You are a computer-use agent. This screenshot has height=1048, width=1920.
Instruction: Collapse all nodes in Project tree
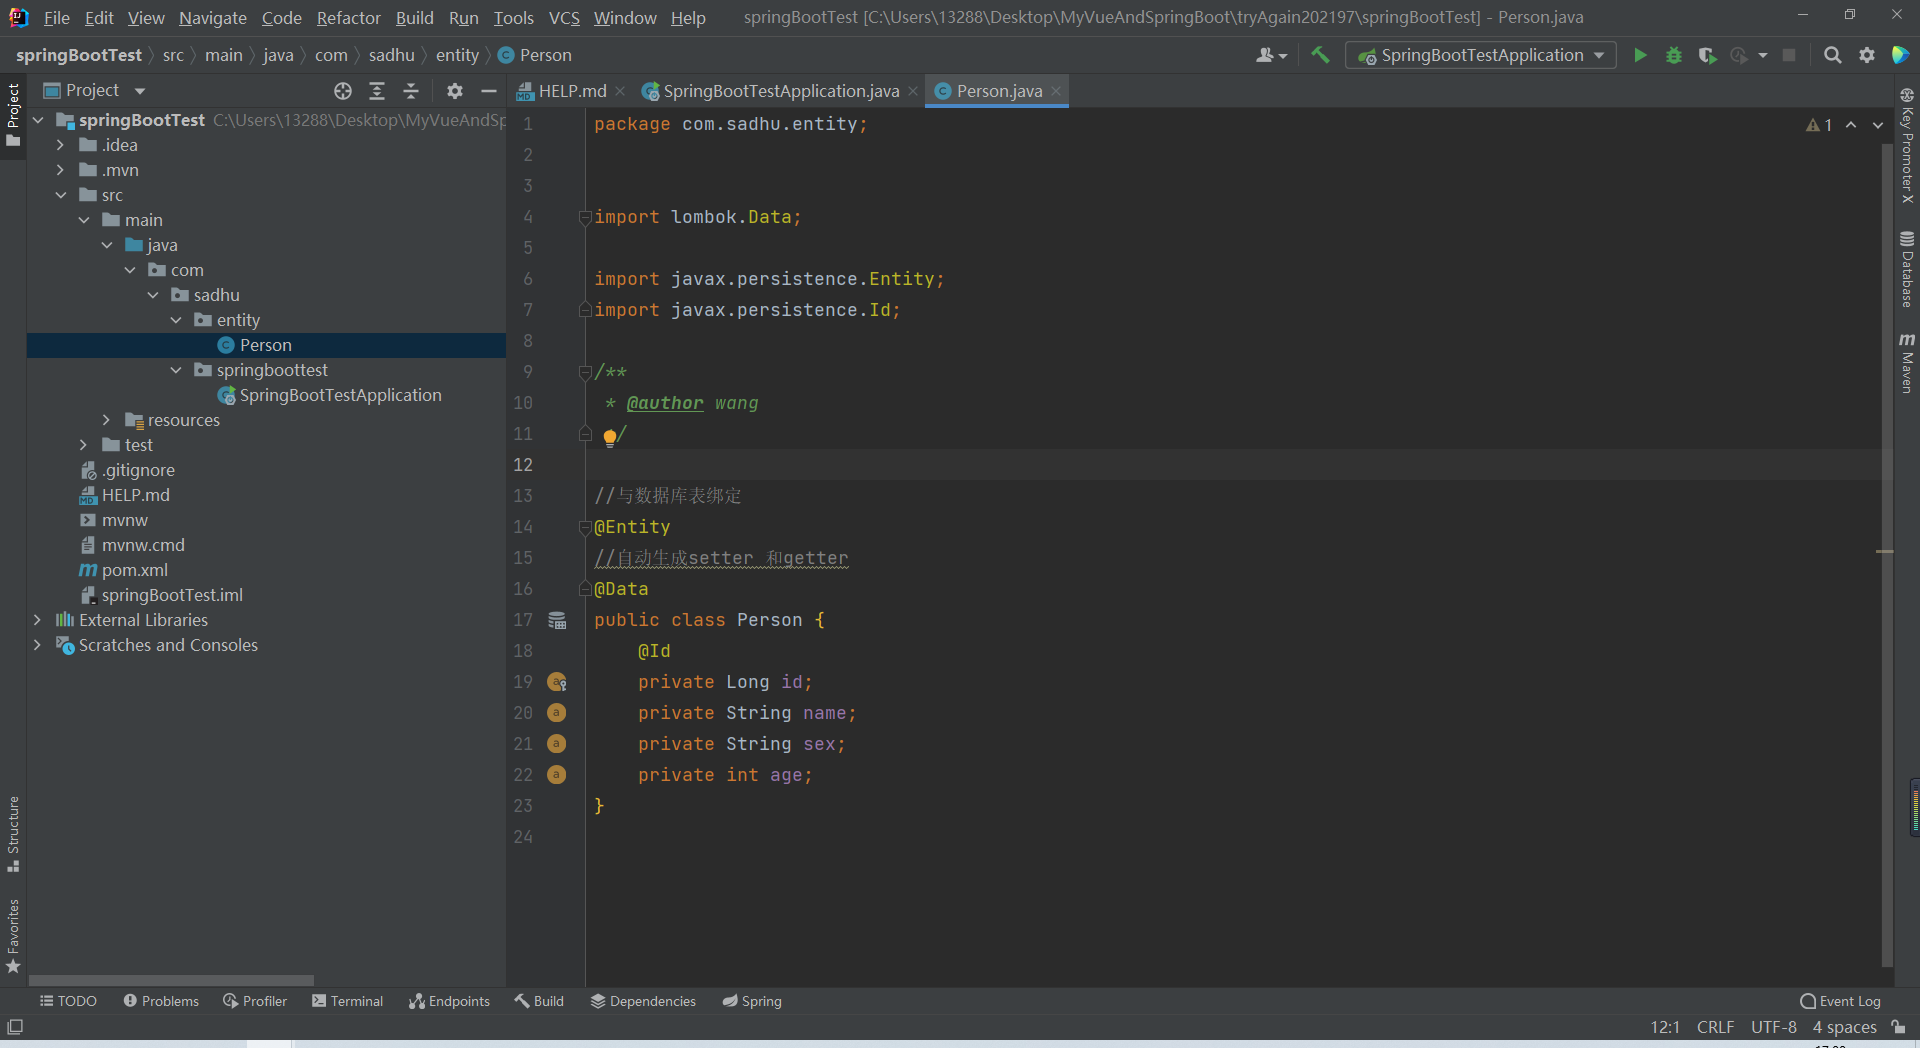[411, 91]
